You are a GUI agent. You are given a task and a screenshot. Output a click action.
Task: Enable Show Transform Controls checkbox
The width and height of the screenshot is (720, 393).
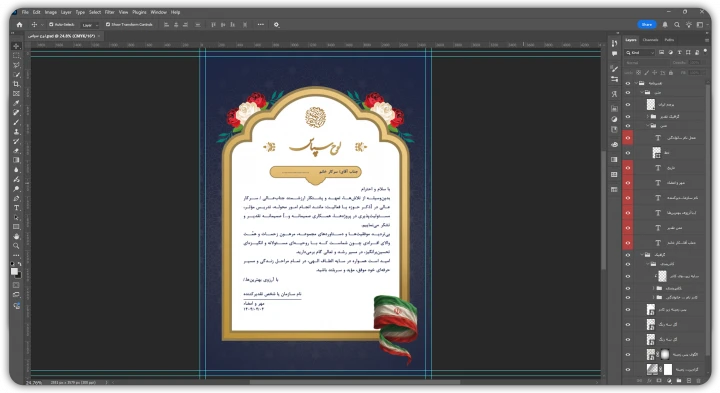tap(108, 24)
